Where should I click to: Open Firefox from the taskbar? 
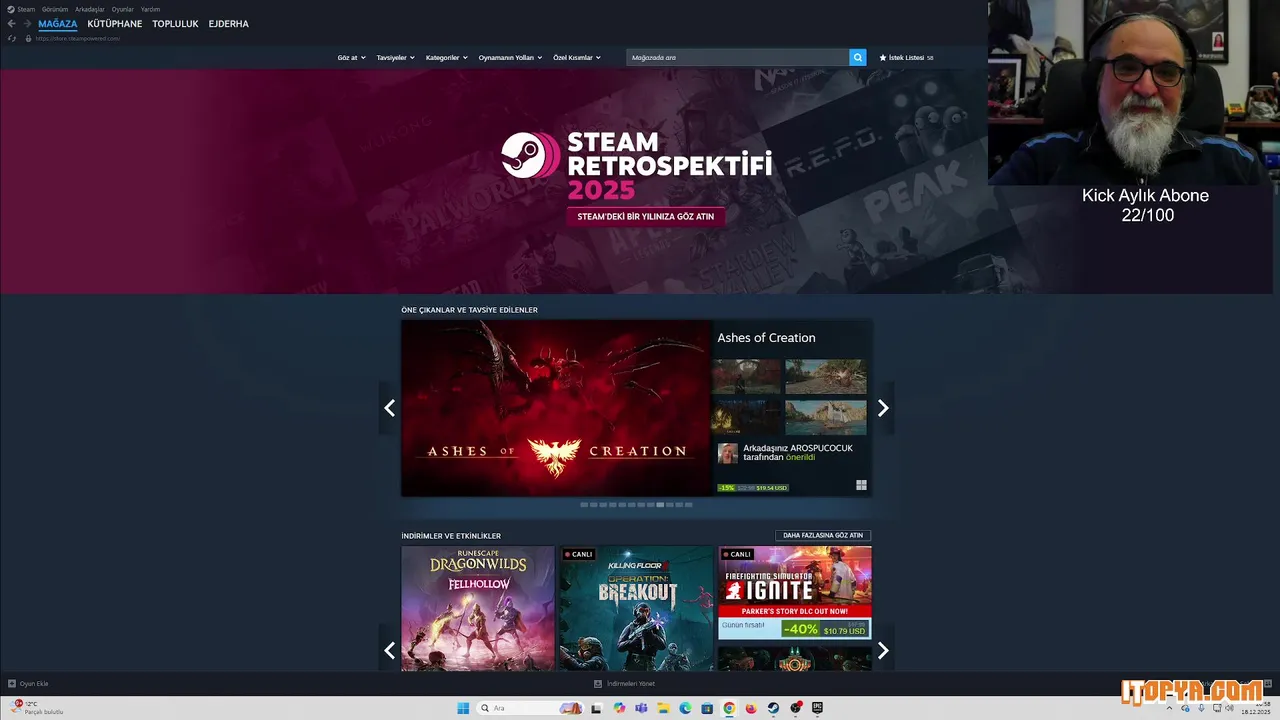tap(751, 708)
